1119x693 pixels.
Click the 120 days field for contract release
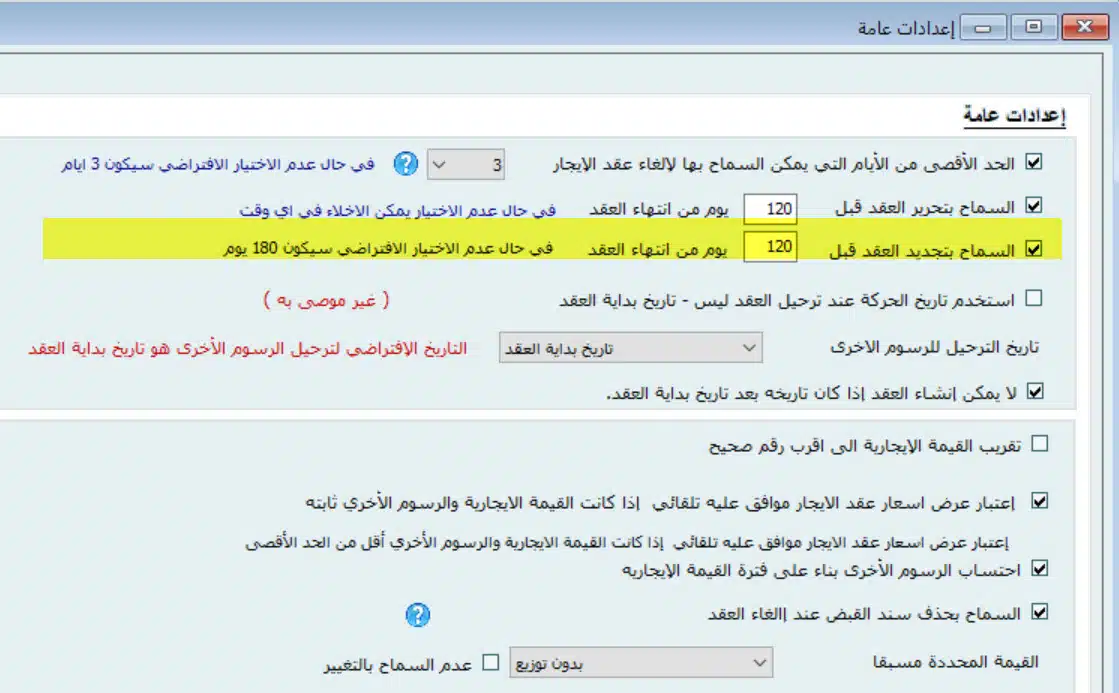tap(770, 208)
